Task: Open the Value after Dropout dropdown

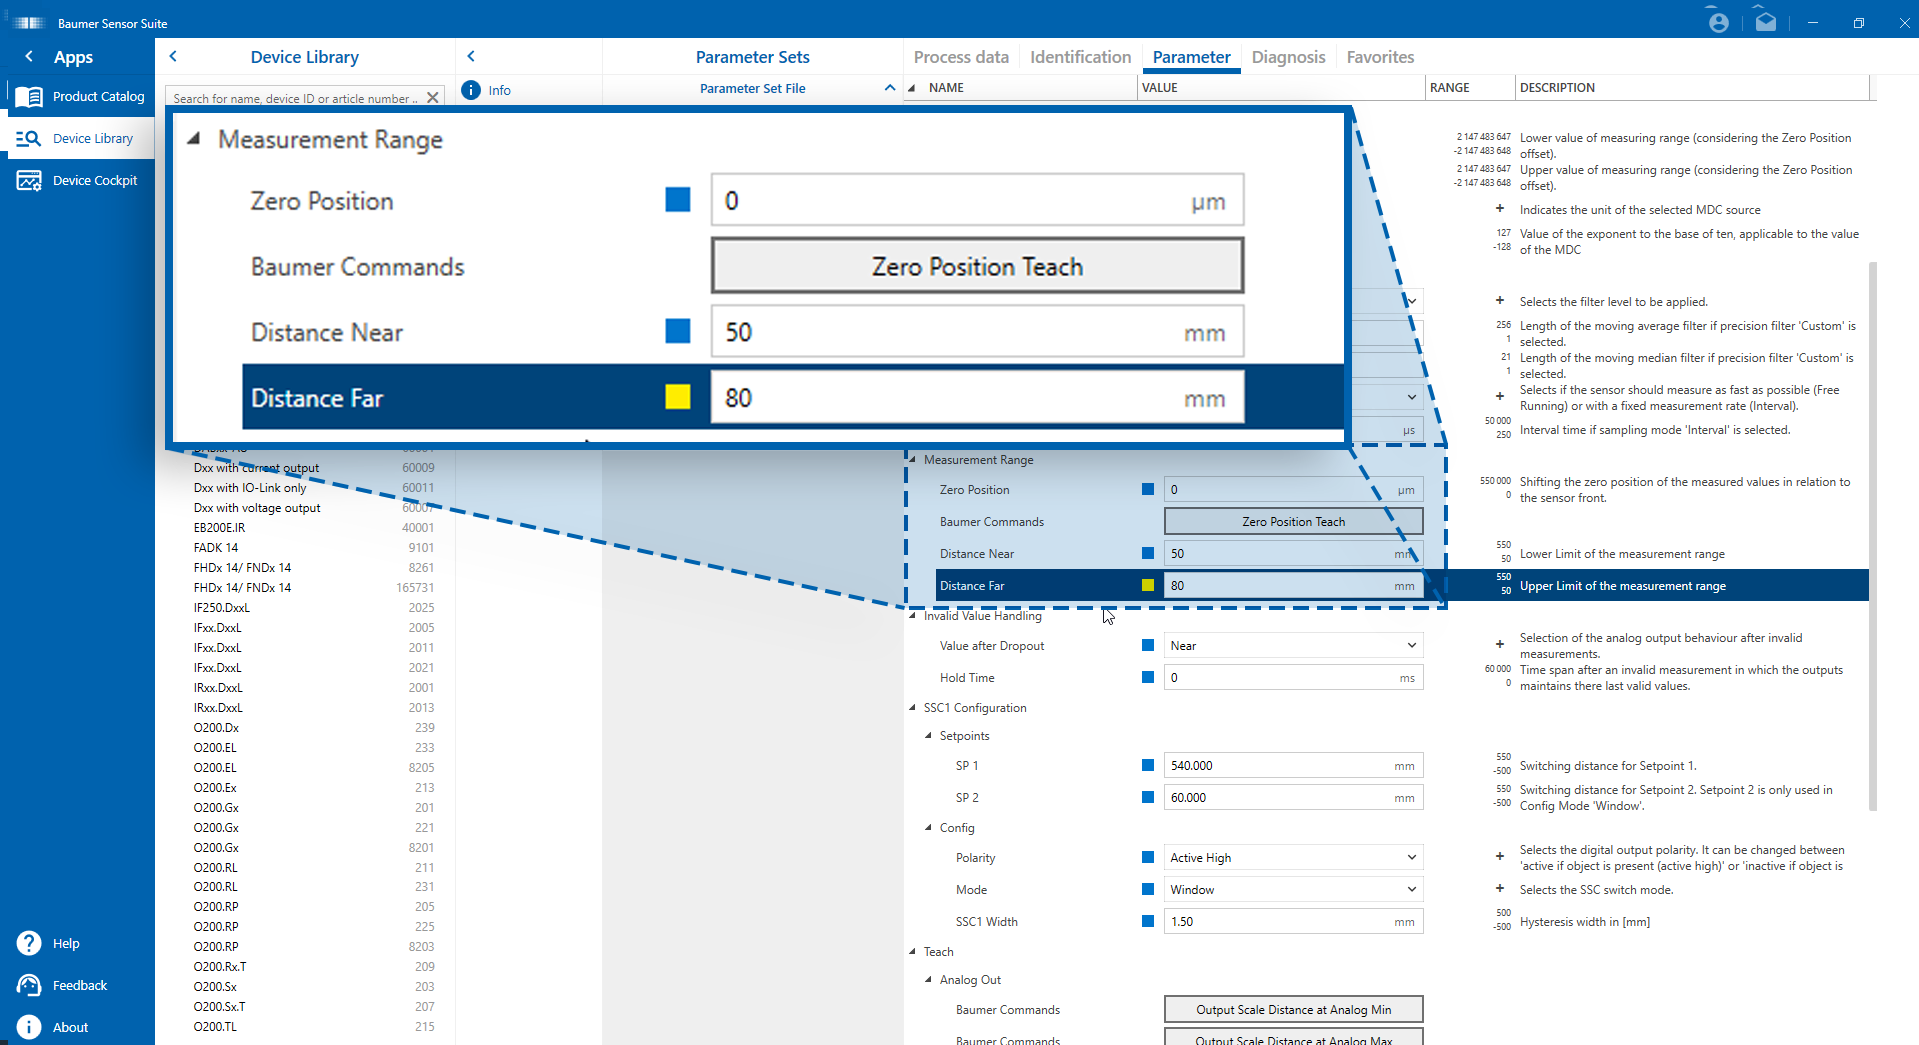Action: (1293, 646)
